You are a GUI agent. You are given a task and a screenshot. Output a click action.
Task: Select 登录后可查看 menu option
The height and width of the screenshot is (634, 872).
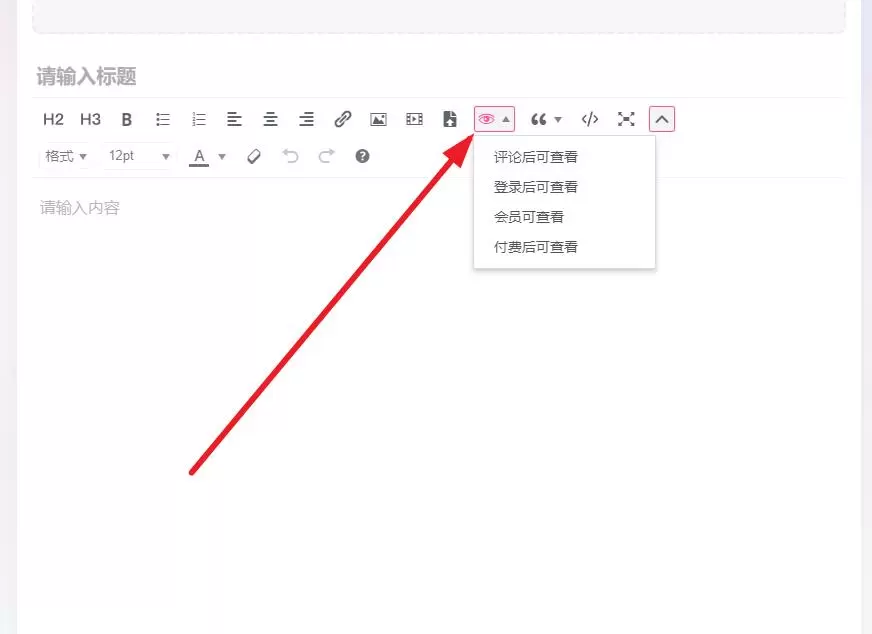(x=564, y=187)
